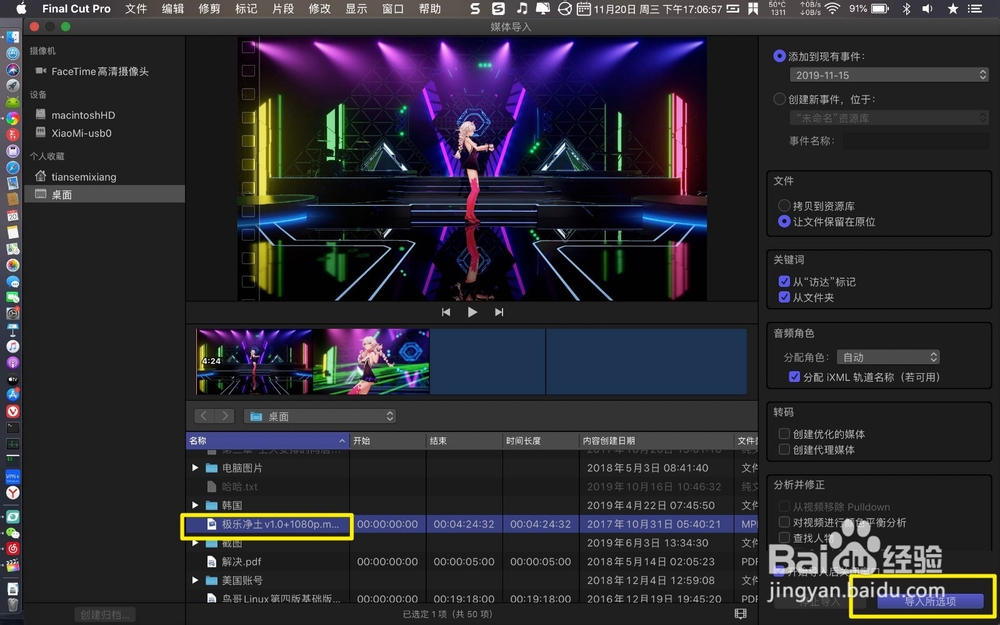Open the 文件 menu
The width and height of the screenshot is (1000, 625).
136,8
